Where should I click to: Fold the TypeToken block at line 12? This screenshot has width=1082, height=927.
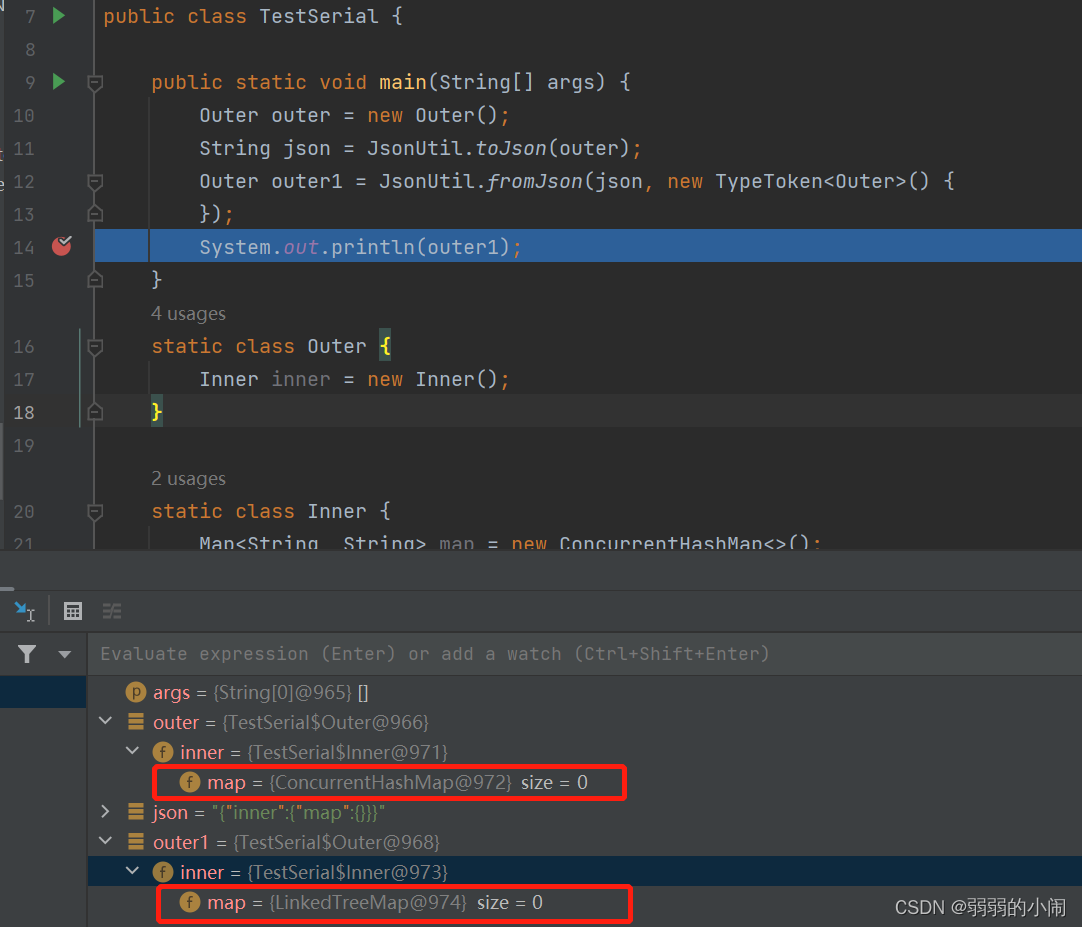(x=95, y=182)
